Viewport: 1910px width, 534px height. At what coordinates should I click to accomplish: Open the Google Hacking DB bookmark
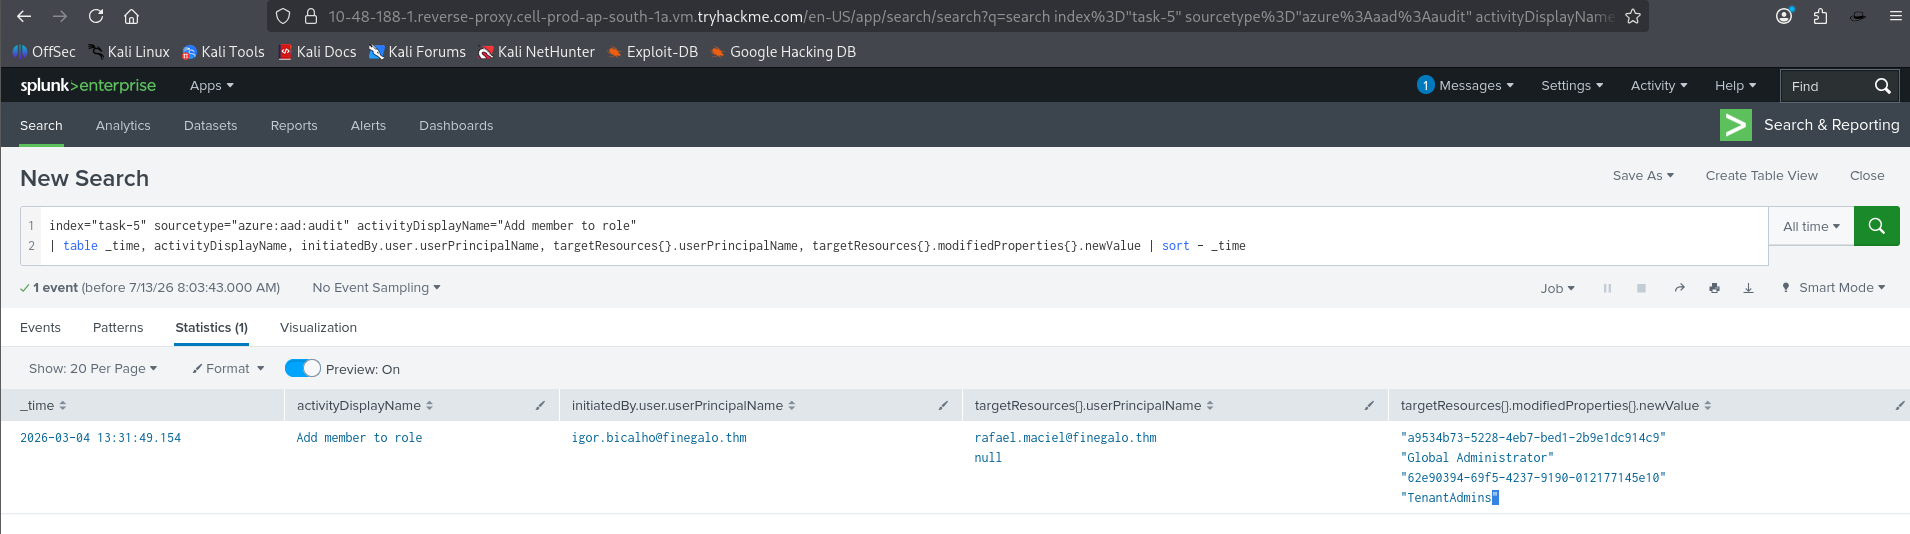[783, 52]
